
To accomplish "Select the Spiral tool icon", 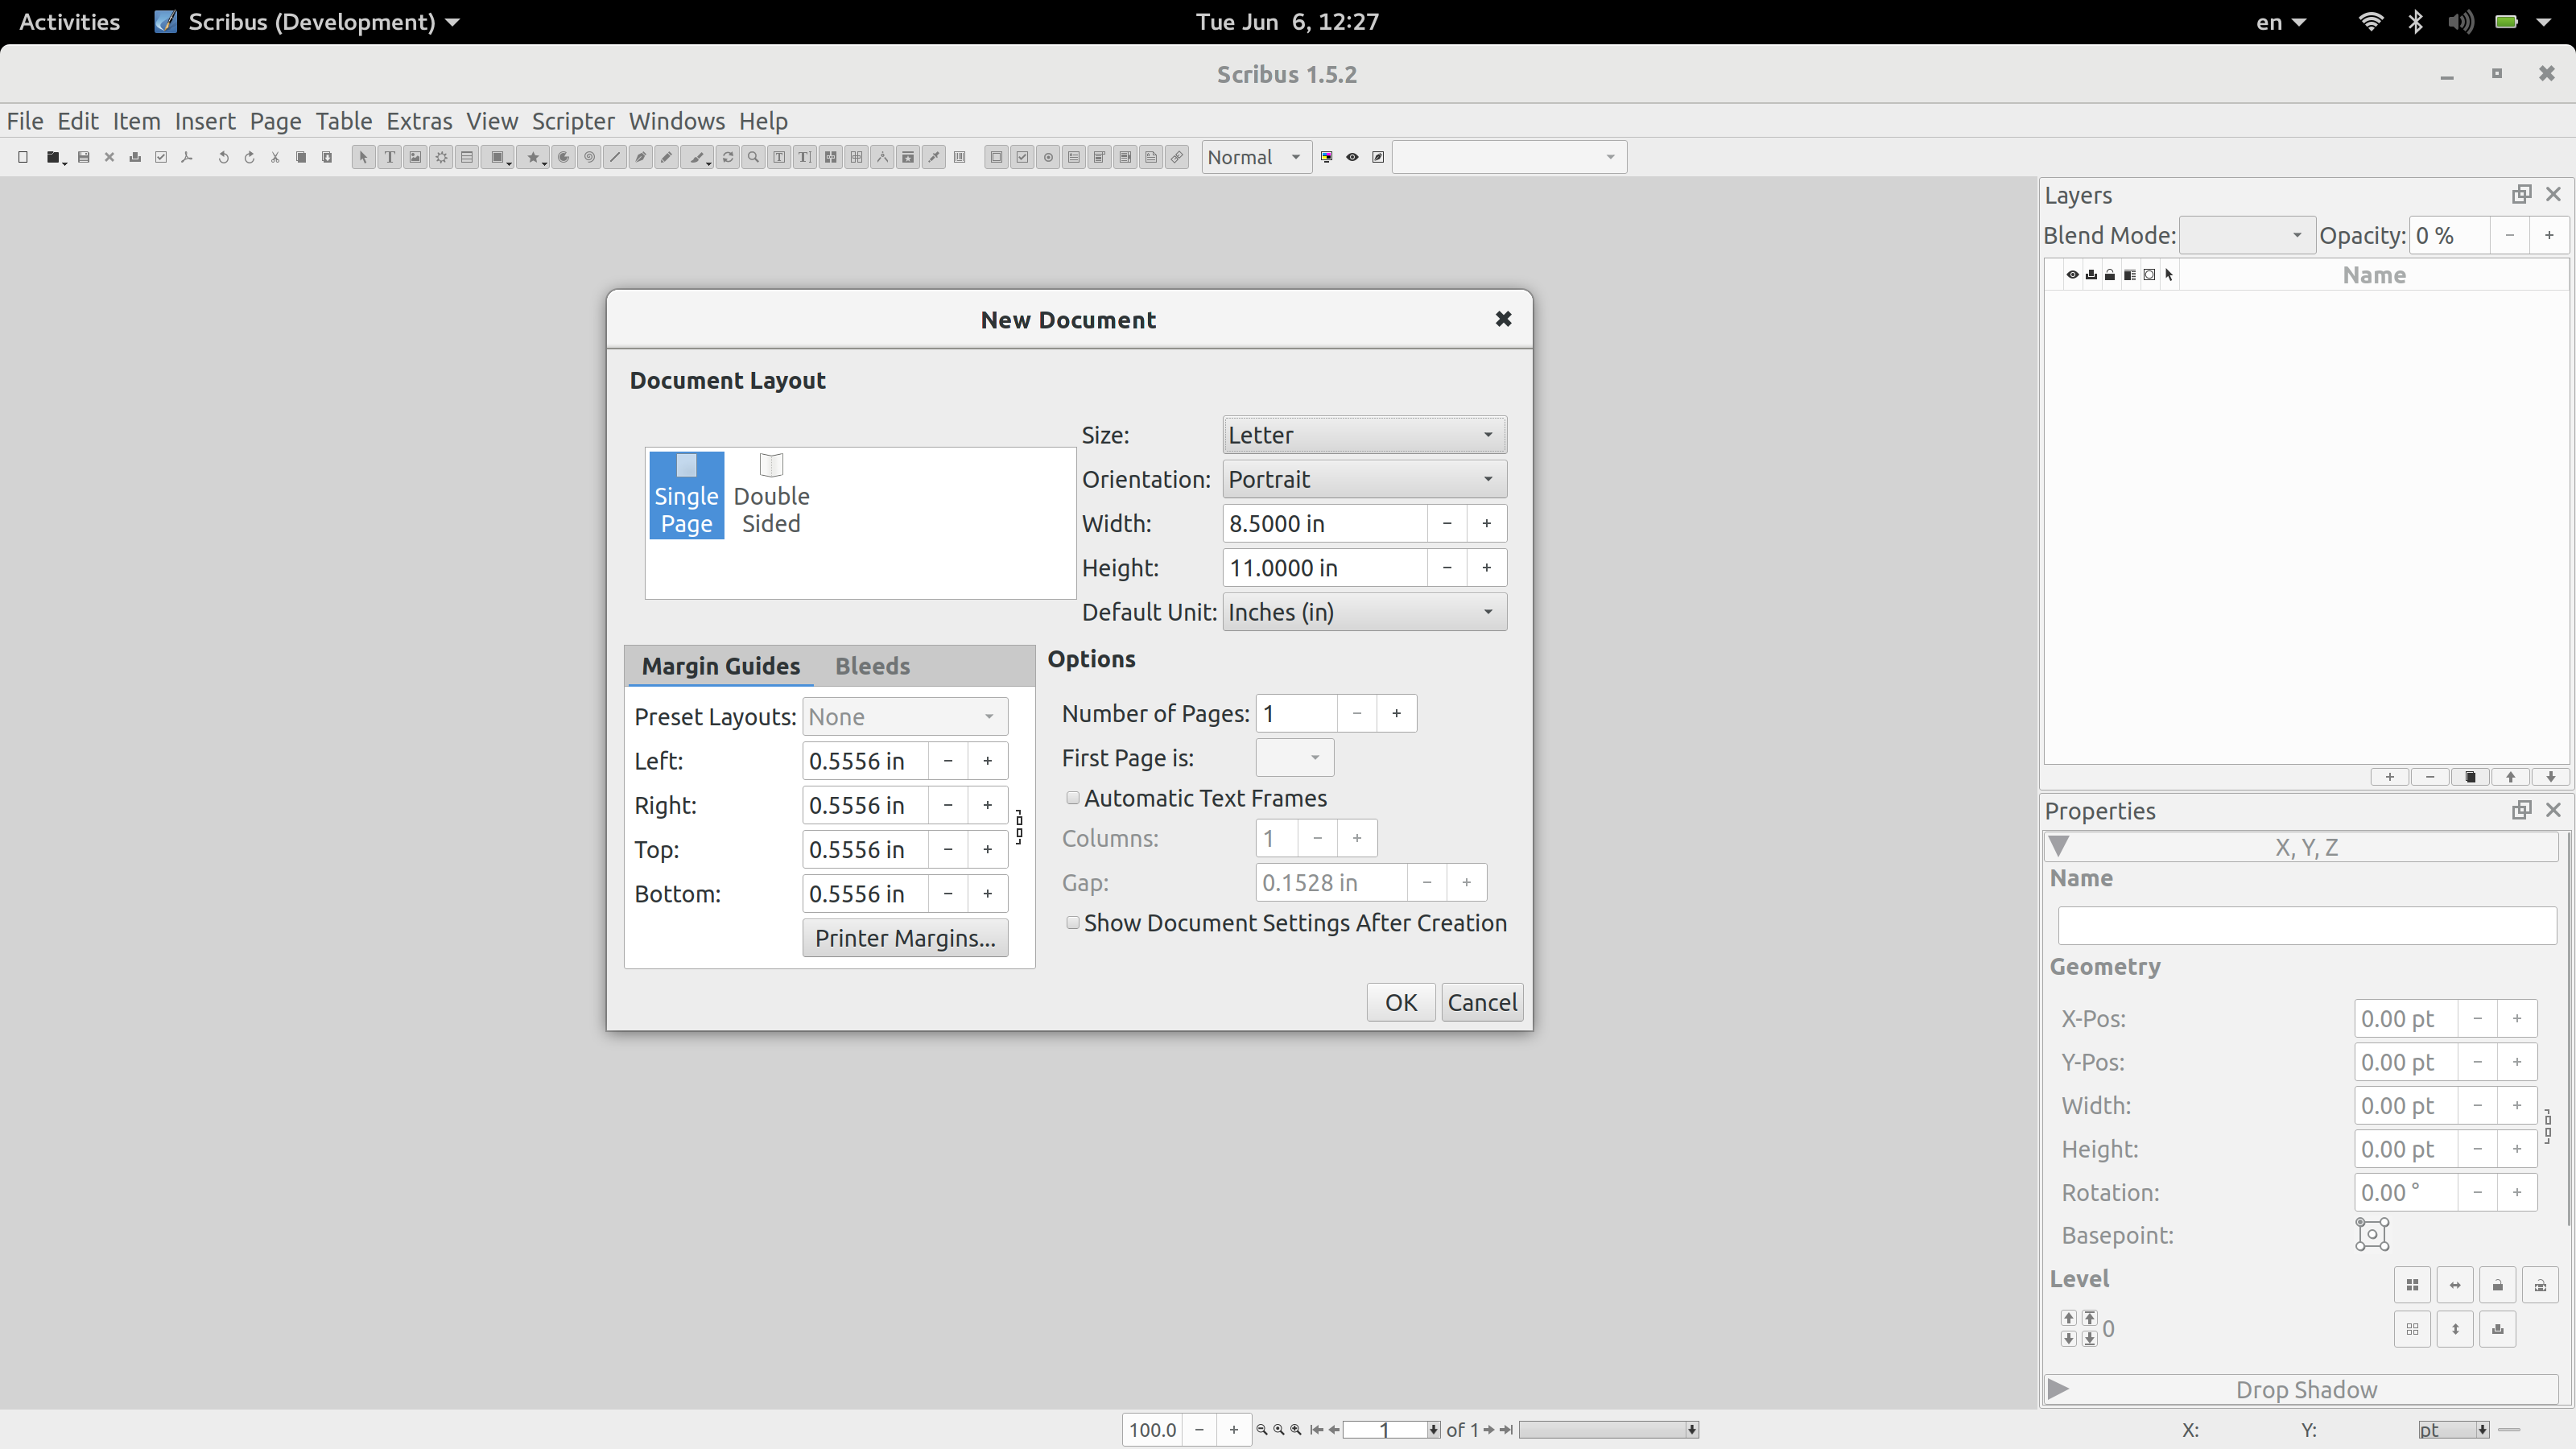I will click(589, 157).
